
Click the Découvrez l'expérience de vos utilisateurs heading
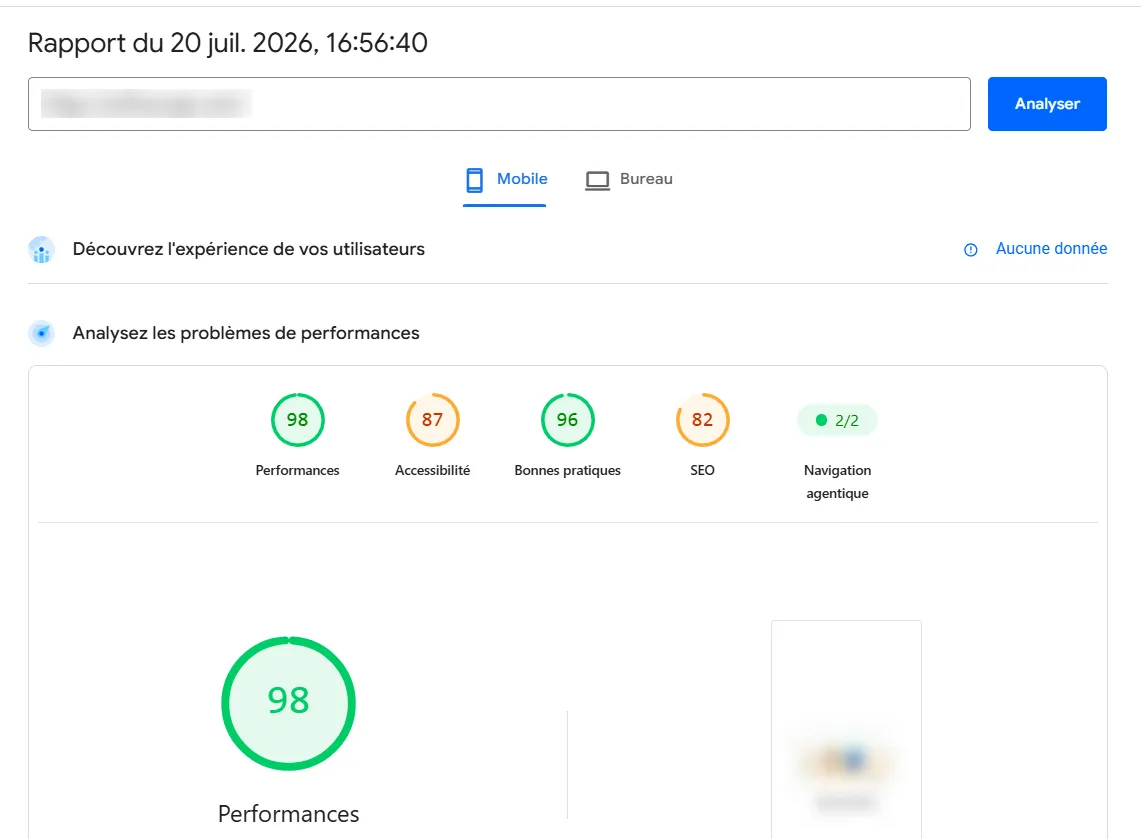(x=248, y=250)
